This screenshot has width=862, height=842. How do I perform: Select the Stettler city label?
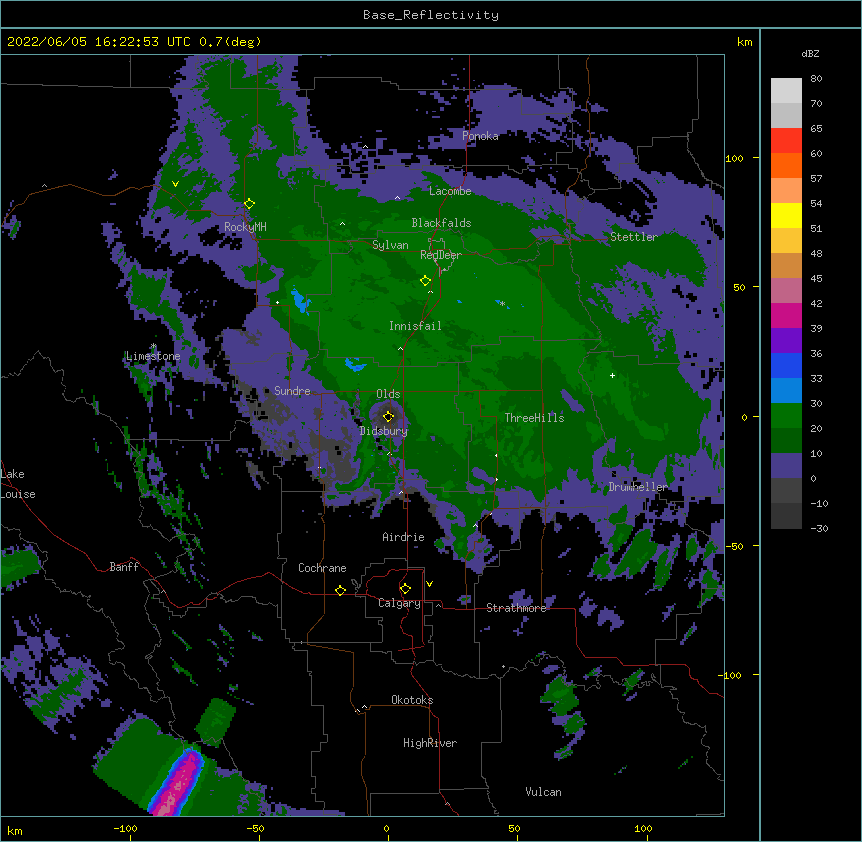pos(634,237)
